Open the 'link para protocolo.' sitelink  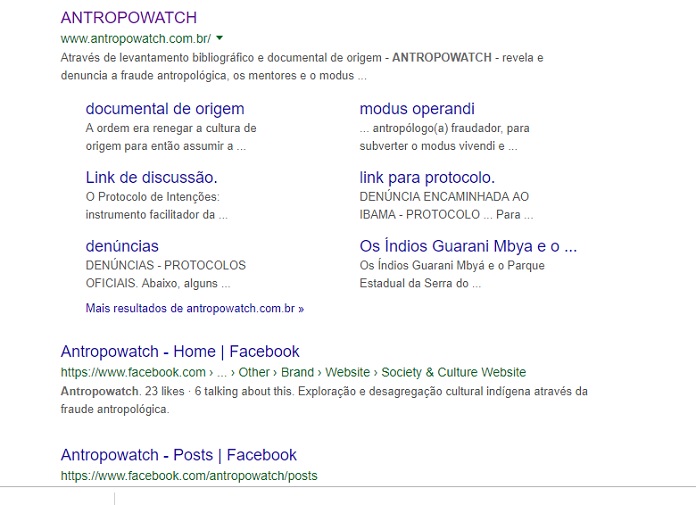(425, 177)
